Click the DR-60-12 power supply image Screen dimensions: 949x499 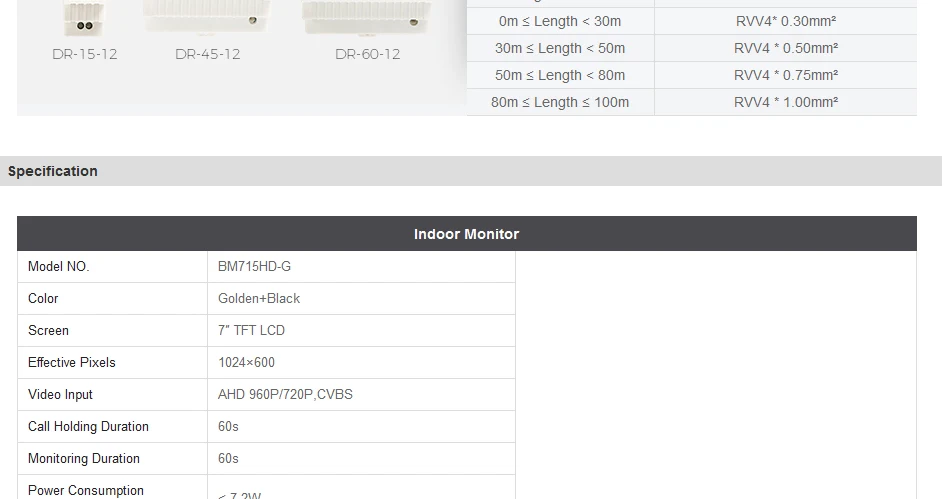366,18
